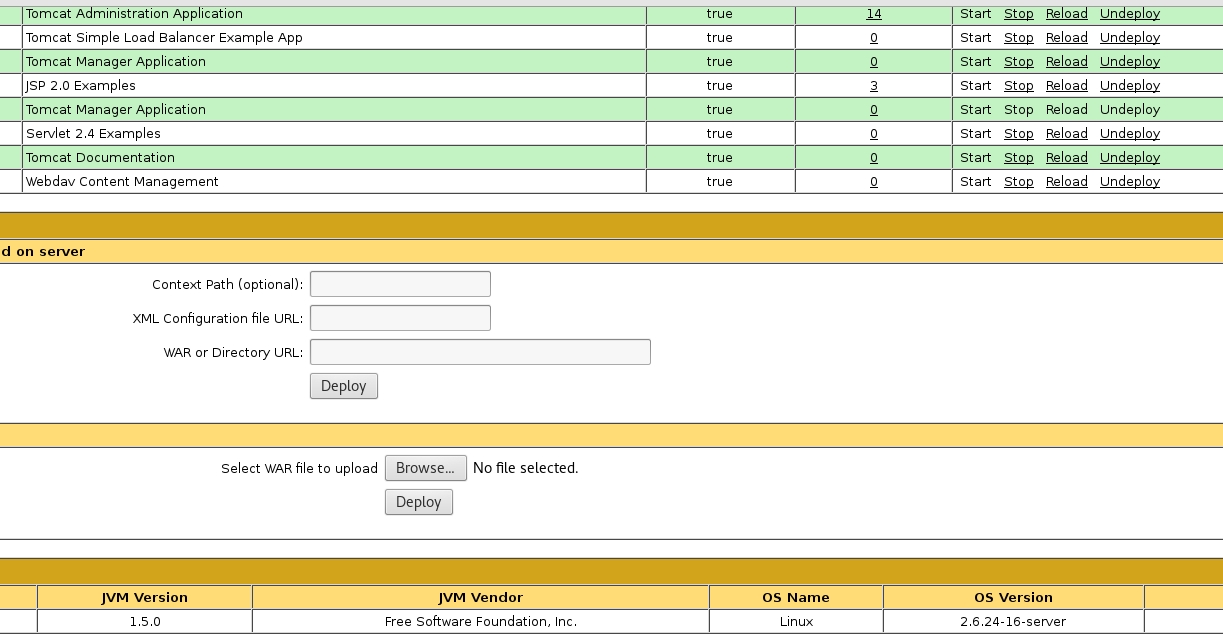This screenshot has width=1223, height=642.
Task: Reload the Servlet 2.4 Examples application
Action: (1066, 134)
